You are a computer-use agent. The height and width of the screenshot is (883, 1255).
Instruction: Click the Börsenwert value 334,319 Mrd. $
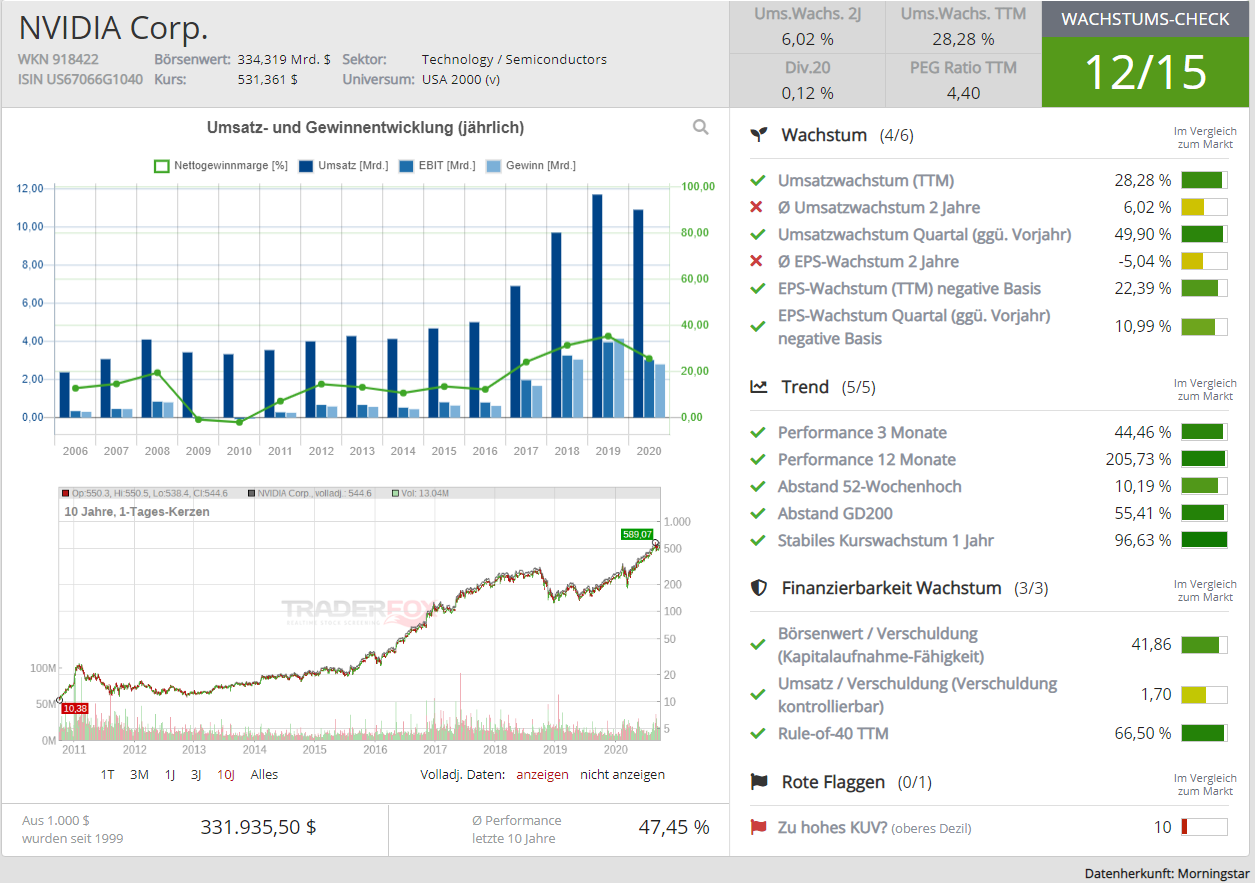[x=284, y=59]
